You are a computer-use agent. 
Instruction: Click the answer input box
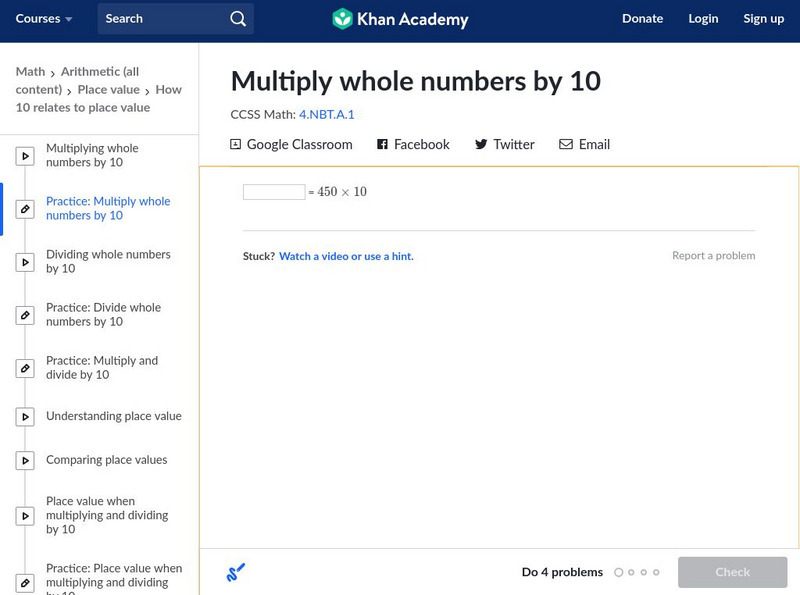(x=274, y=192)
